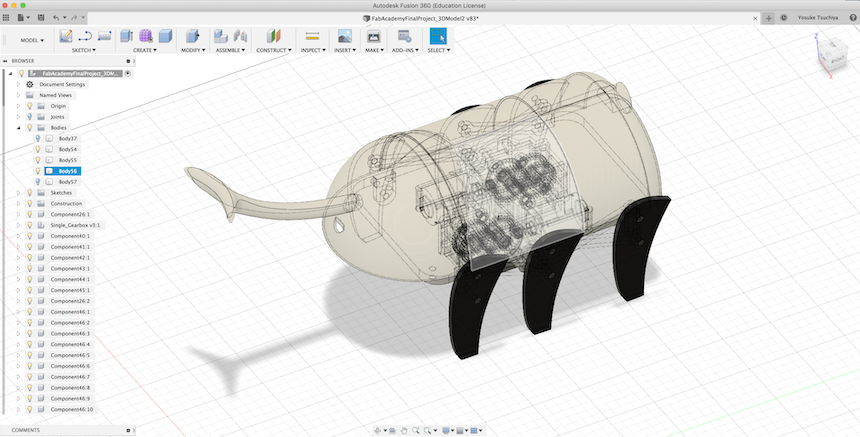
Task: Click the Create Sketch tool icon
Action: pyautogui.click(x=66, y=36)
